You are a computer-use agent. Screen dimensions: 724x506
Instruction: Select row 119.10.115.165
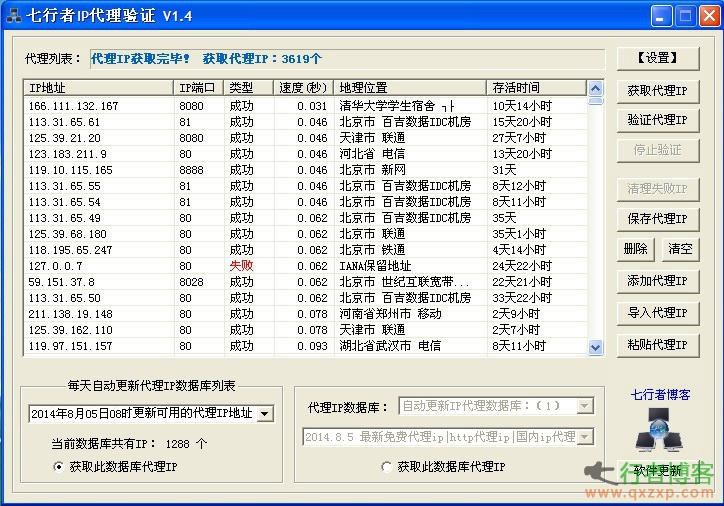click(x=305, y=170)
